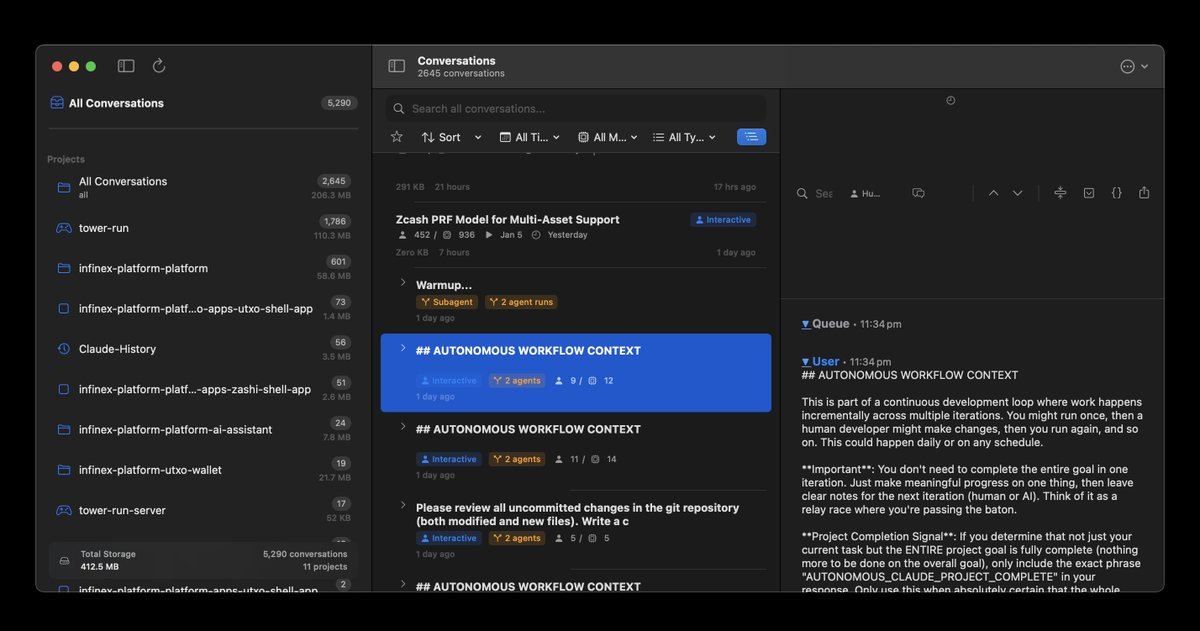Click the share export icon
This screenshot has width=1200, height=631.
click(1144, 193)
